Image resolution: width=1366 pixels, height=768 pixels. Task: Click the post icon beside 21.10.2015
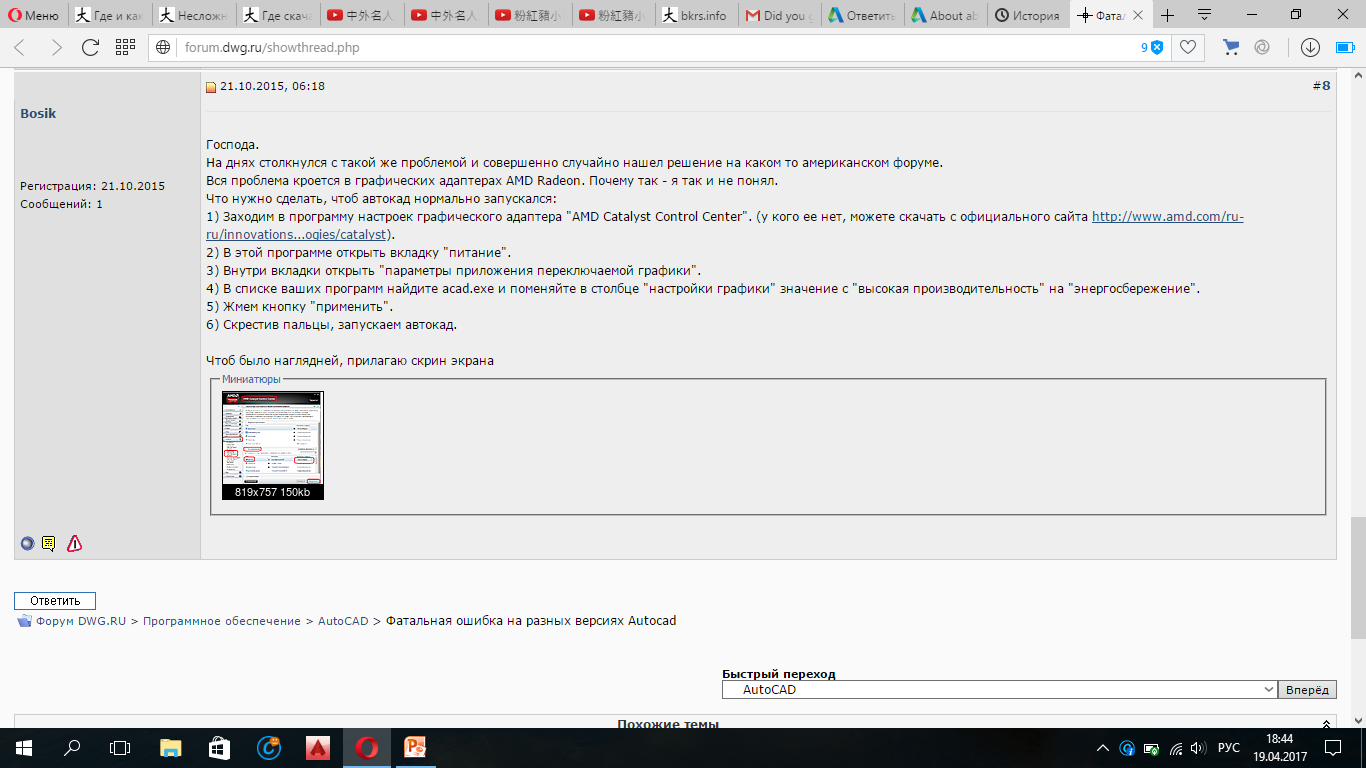pos(211,87)
